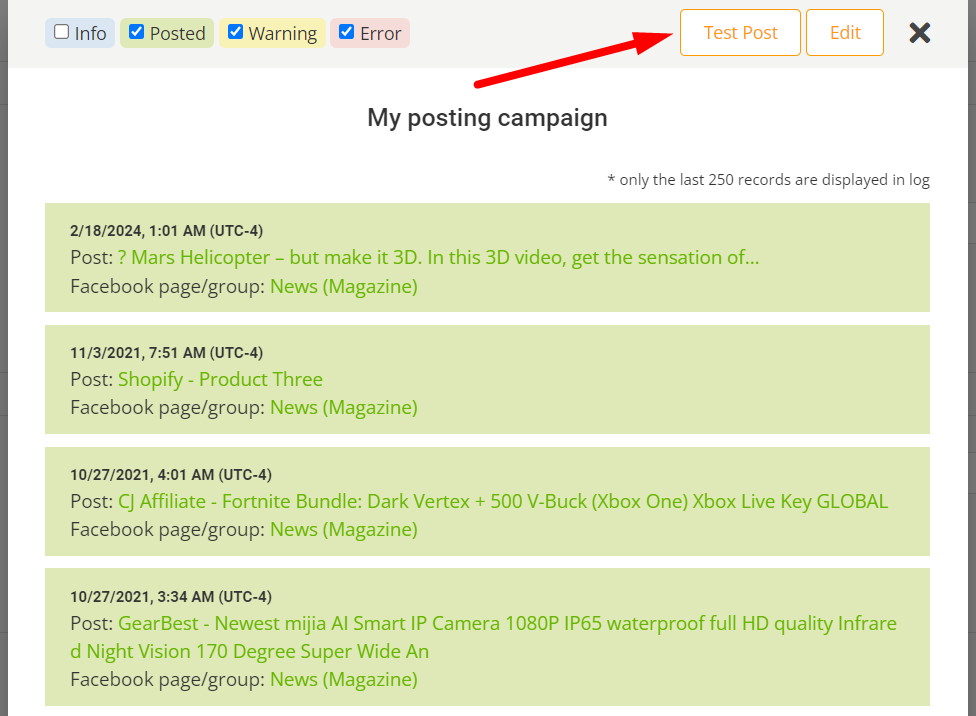This screenshot has width=976, height=716.
Task: Select the 2/18/2024, 1:01 AM timestamp
Action: [166, 231]
